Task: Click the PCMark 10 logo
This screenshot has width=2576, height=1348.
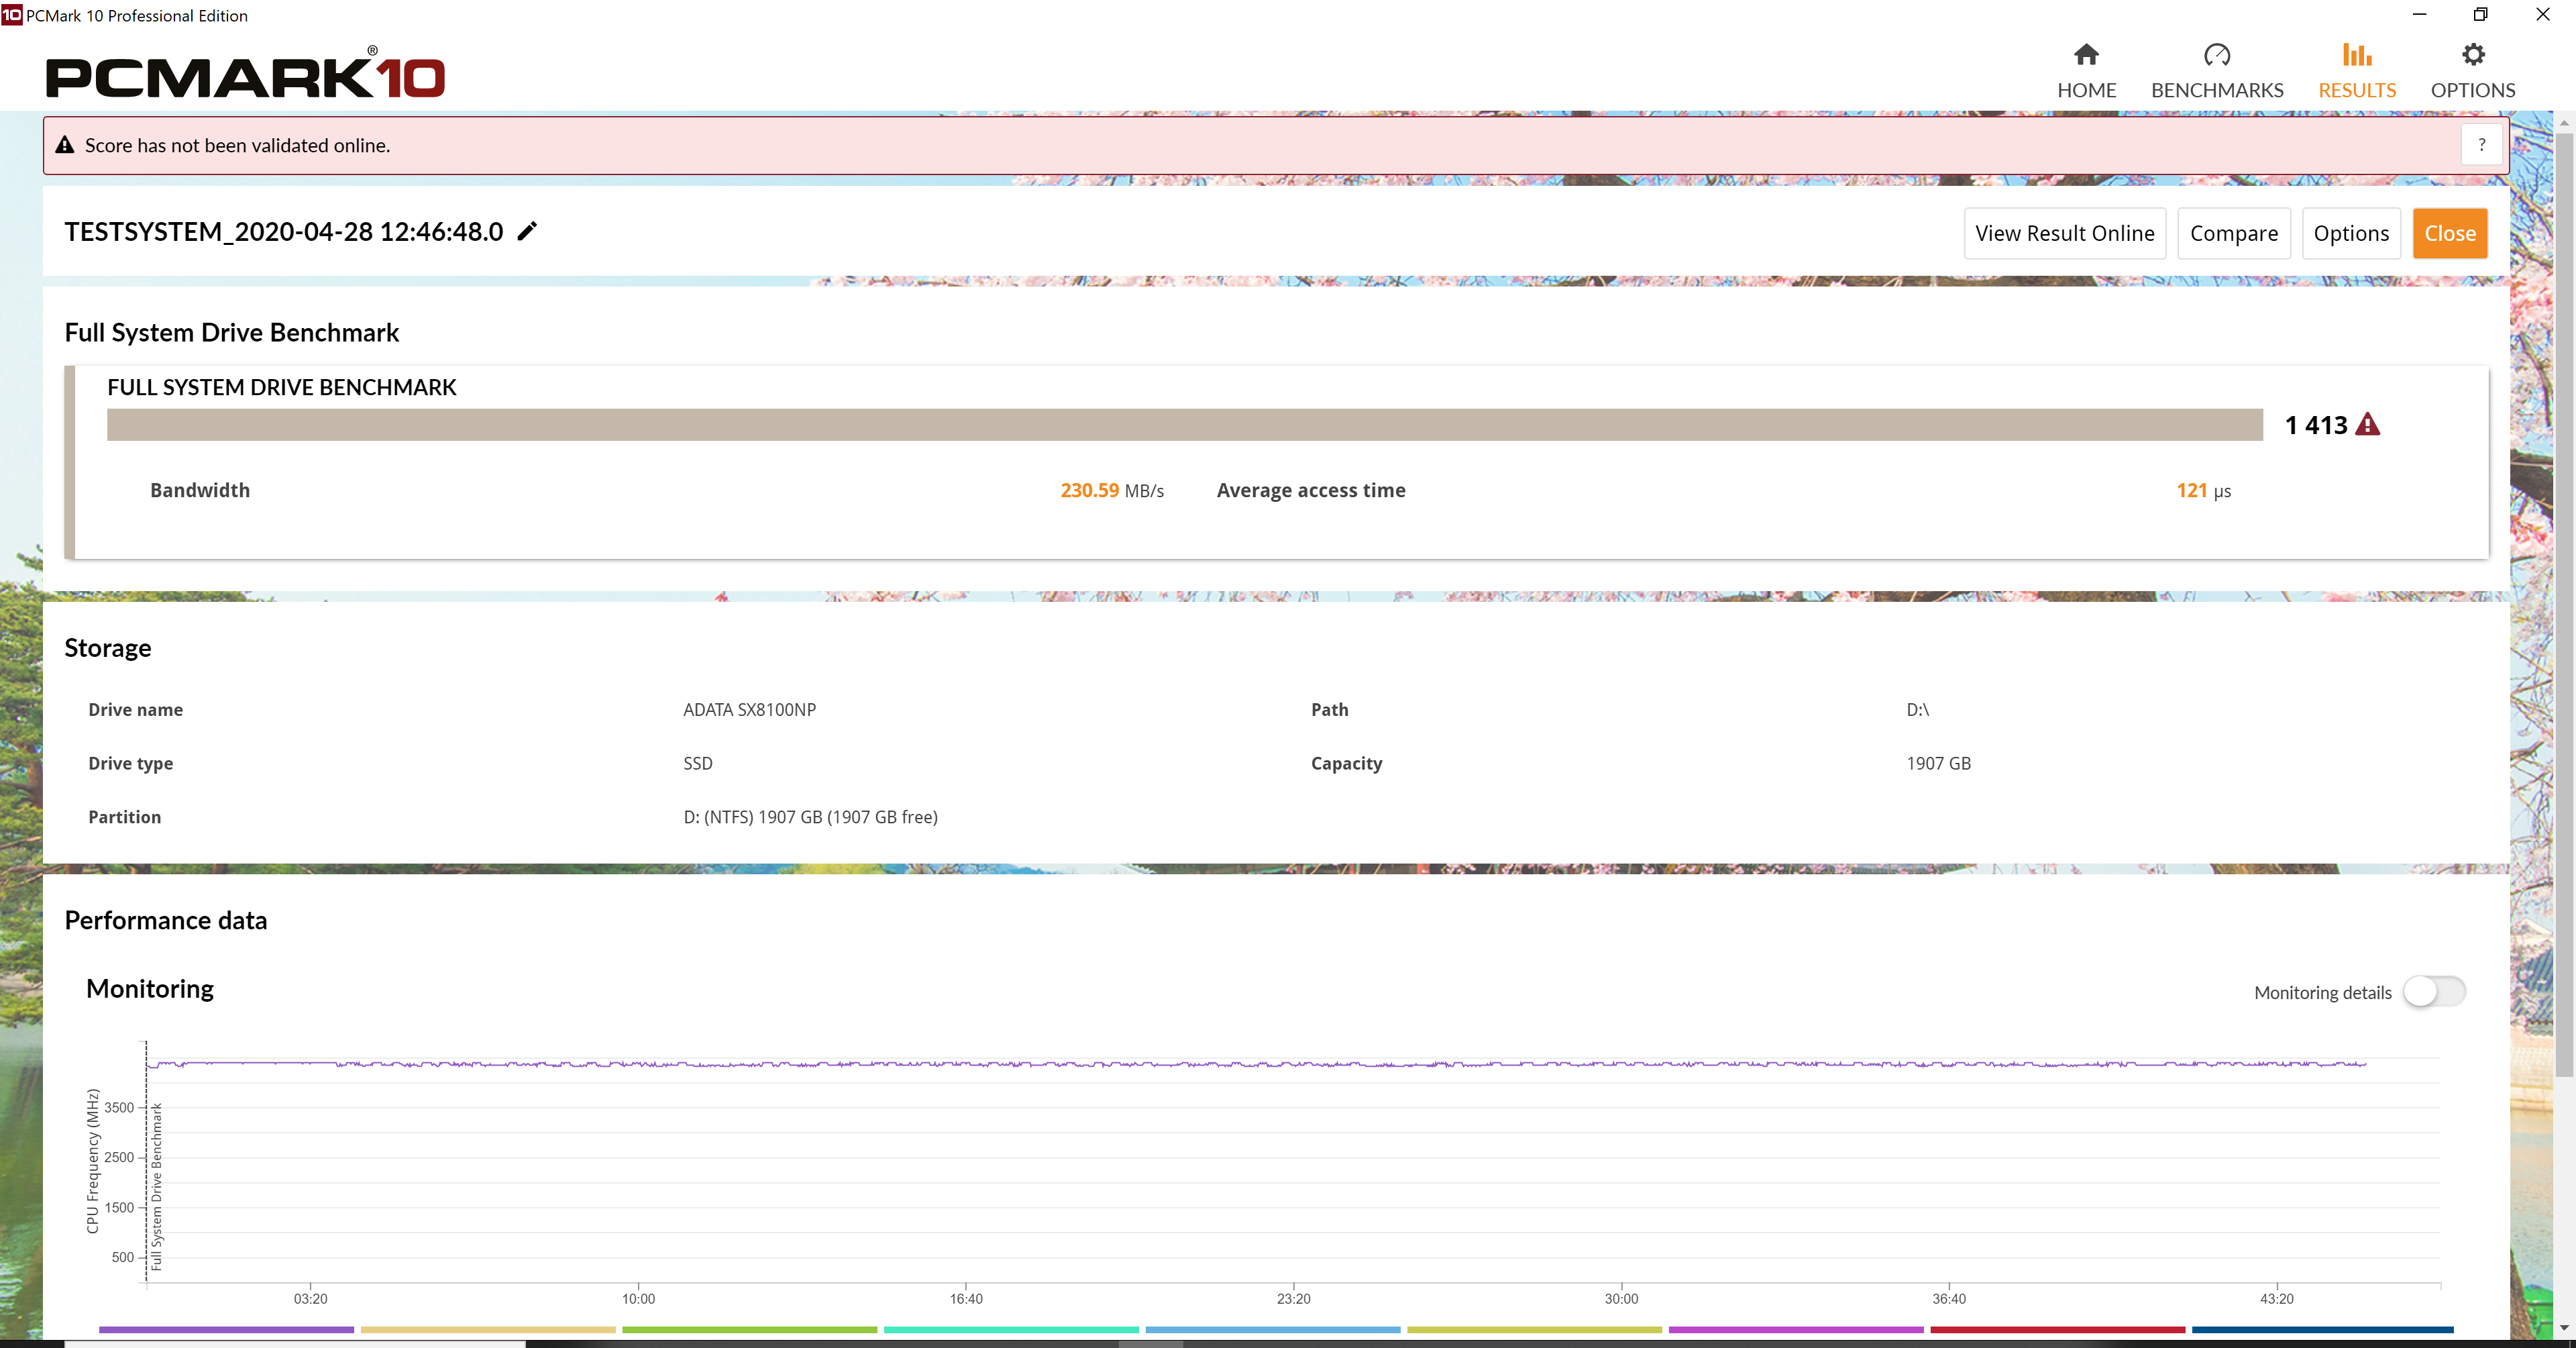Action: [245, 73]
